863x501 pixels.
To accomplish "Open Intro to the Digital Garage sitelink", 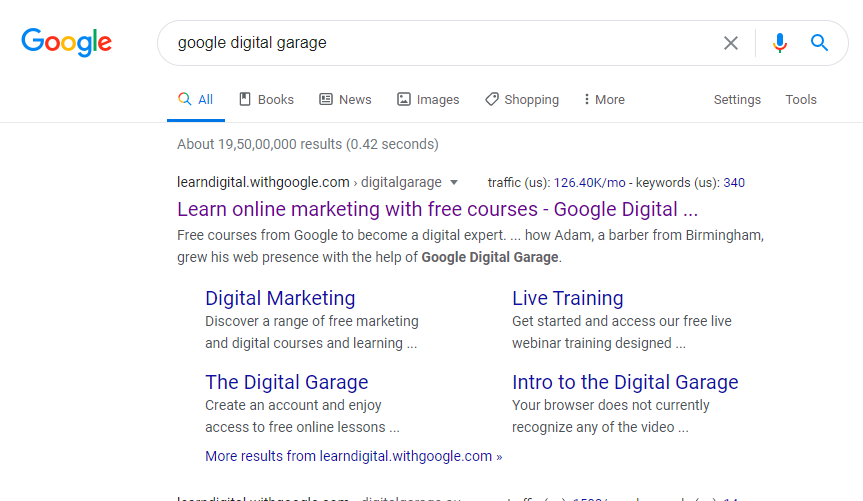I will point(625,382).
